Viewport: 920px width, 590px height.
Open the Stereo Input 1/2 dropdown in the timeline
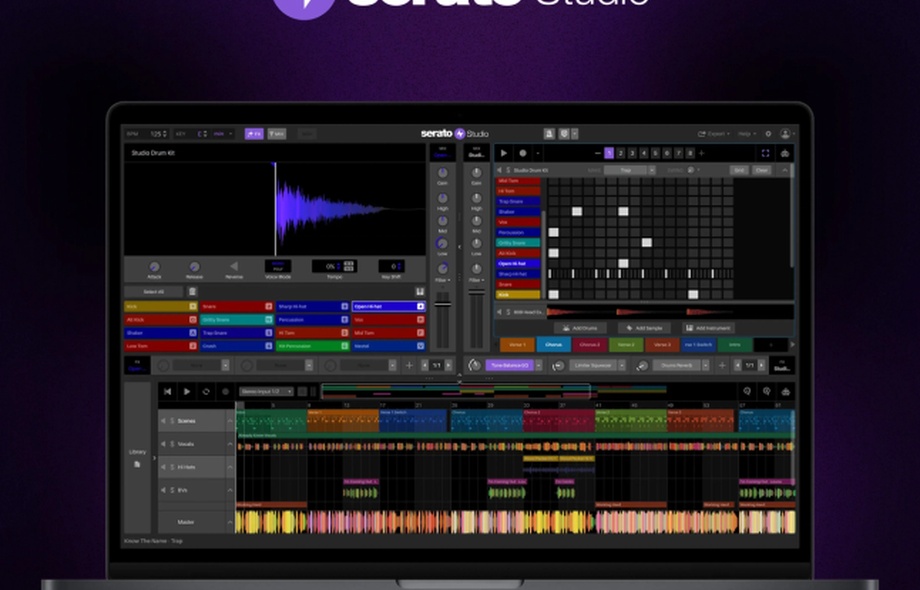(x=267, y=391)
